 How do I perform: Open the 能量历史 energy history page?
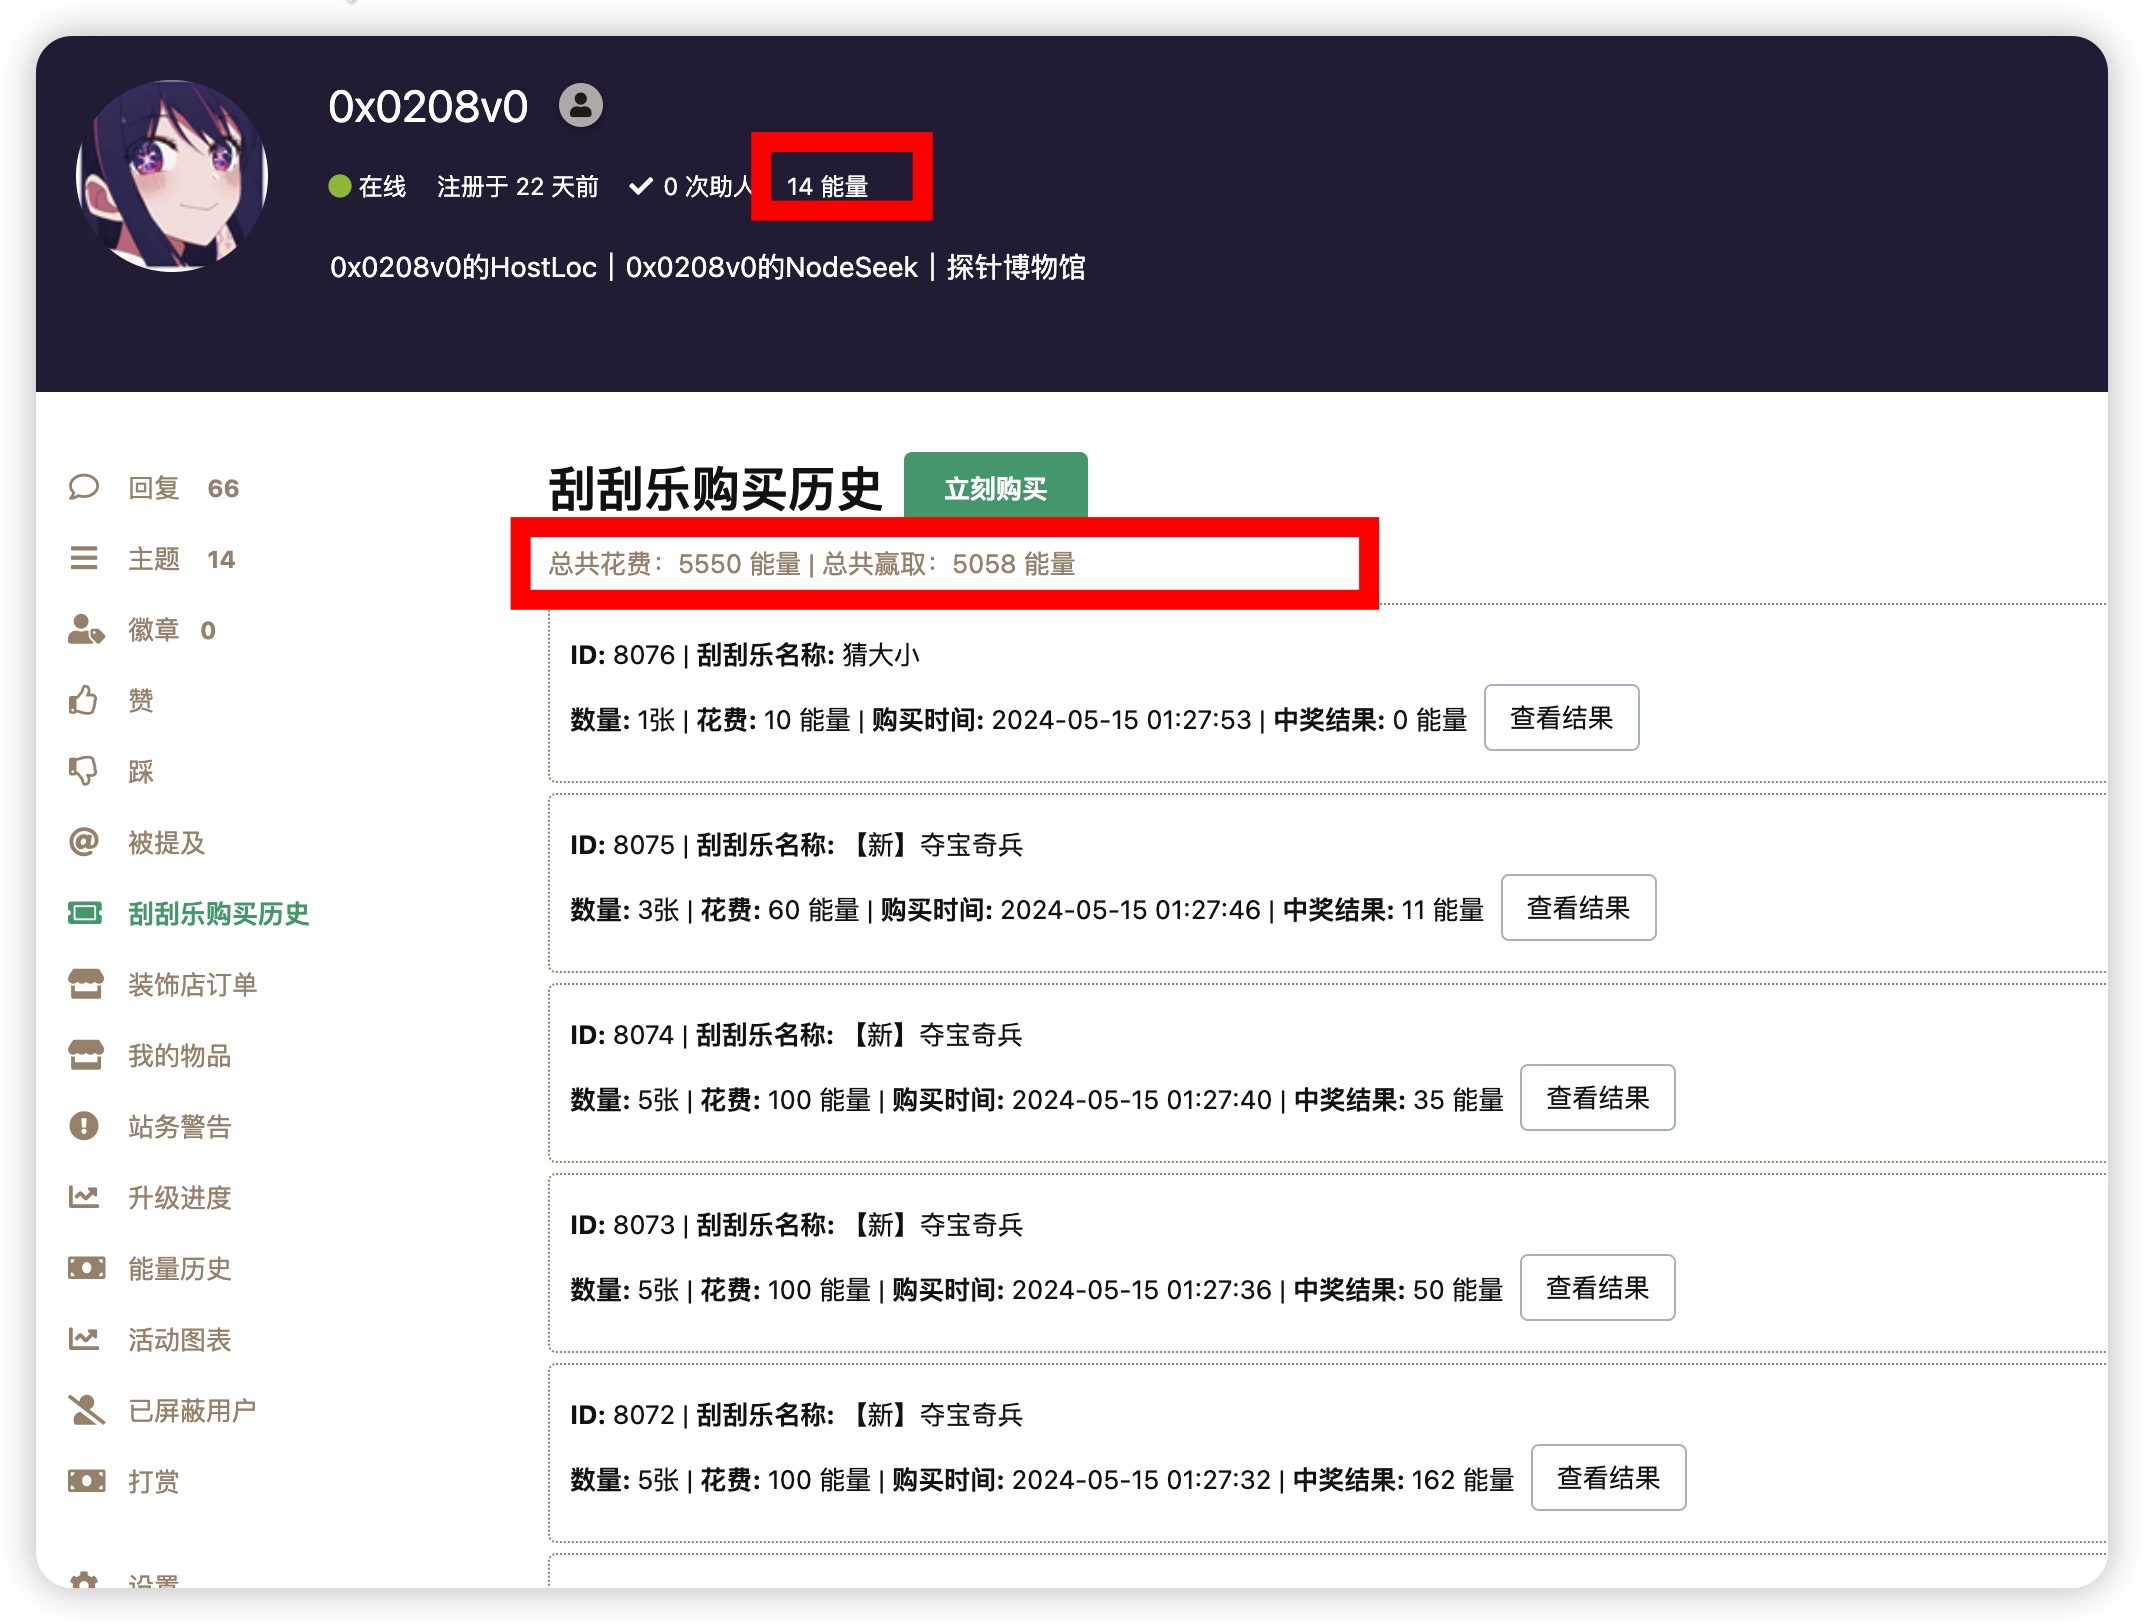click(x=180, y=1268)
